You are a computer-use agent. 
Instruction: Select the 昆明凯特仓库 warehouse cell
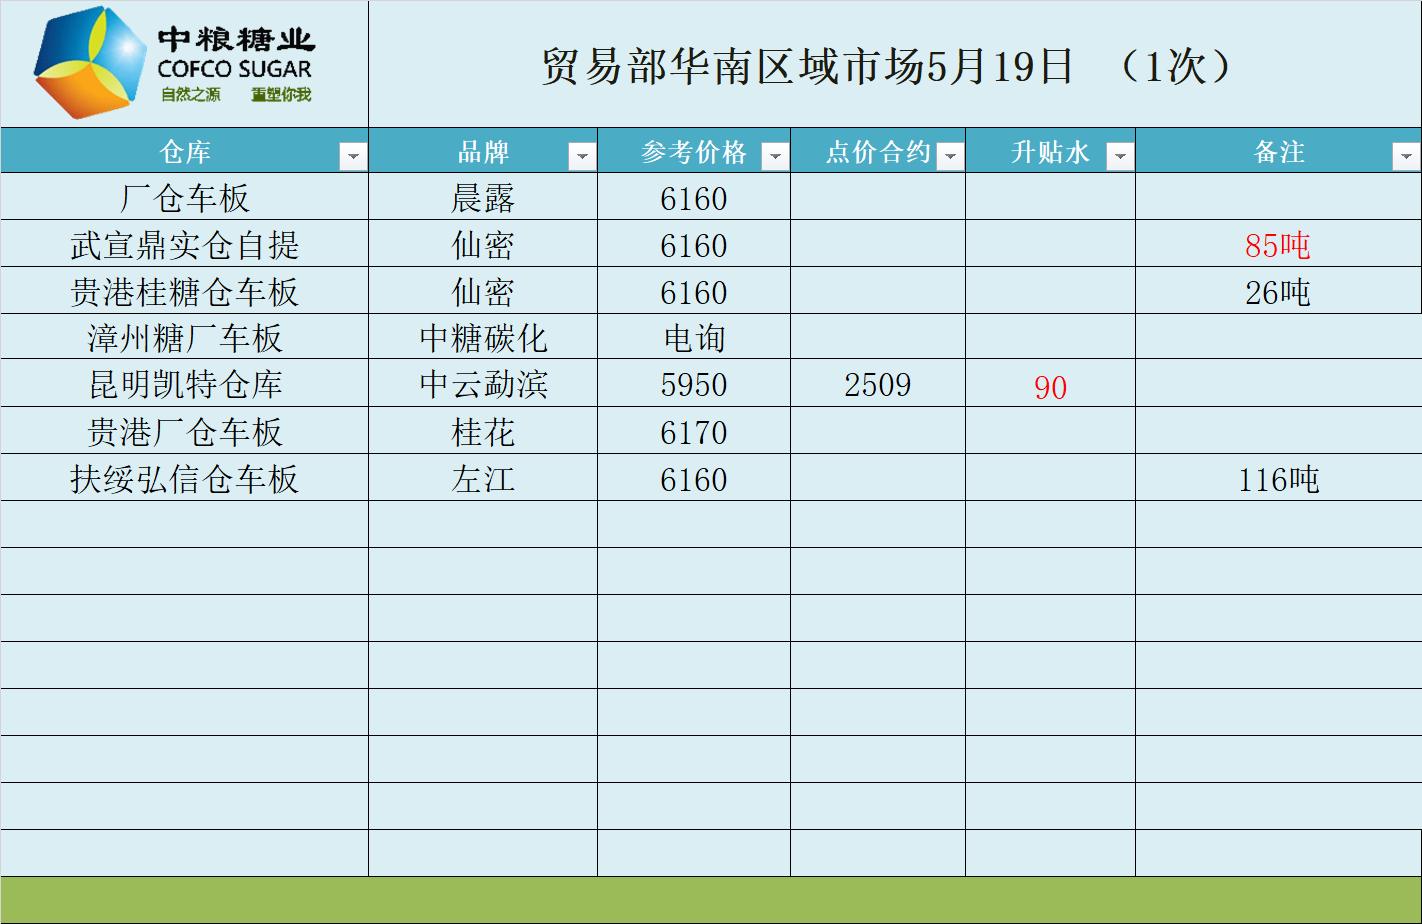tap(185, 385)
